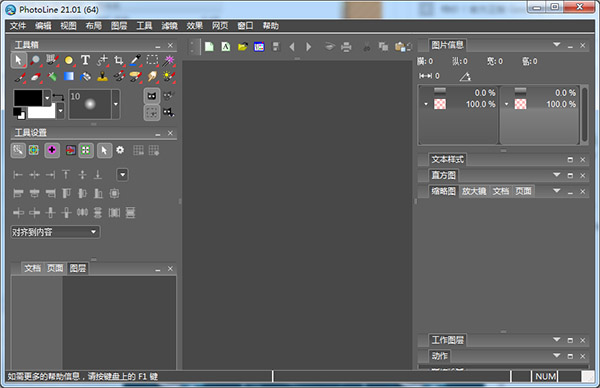Click the yellow Open folder toolbar icon

tap(243, 47)
